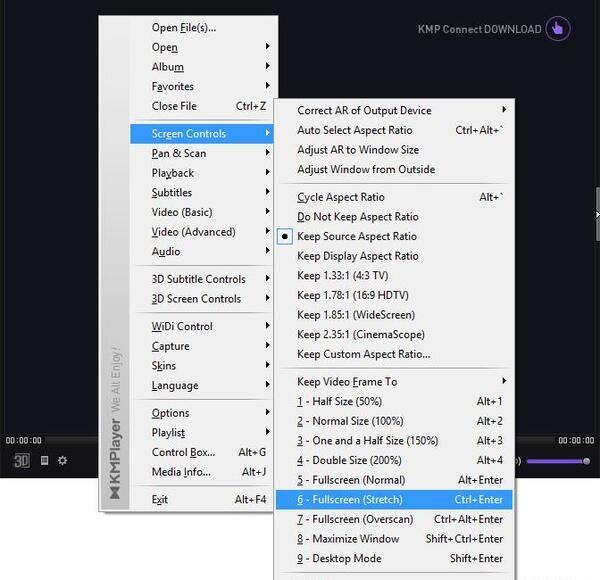Click the KMPlayer logo on menu sidebar
600x580 pixels.
(115, 459)
